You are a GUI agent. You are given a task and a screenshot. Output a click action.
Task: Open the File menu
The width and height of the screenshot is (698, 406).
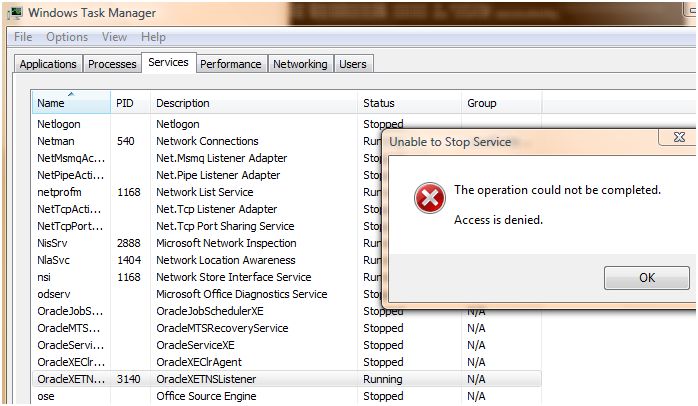pos(23,37)
